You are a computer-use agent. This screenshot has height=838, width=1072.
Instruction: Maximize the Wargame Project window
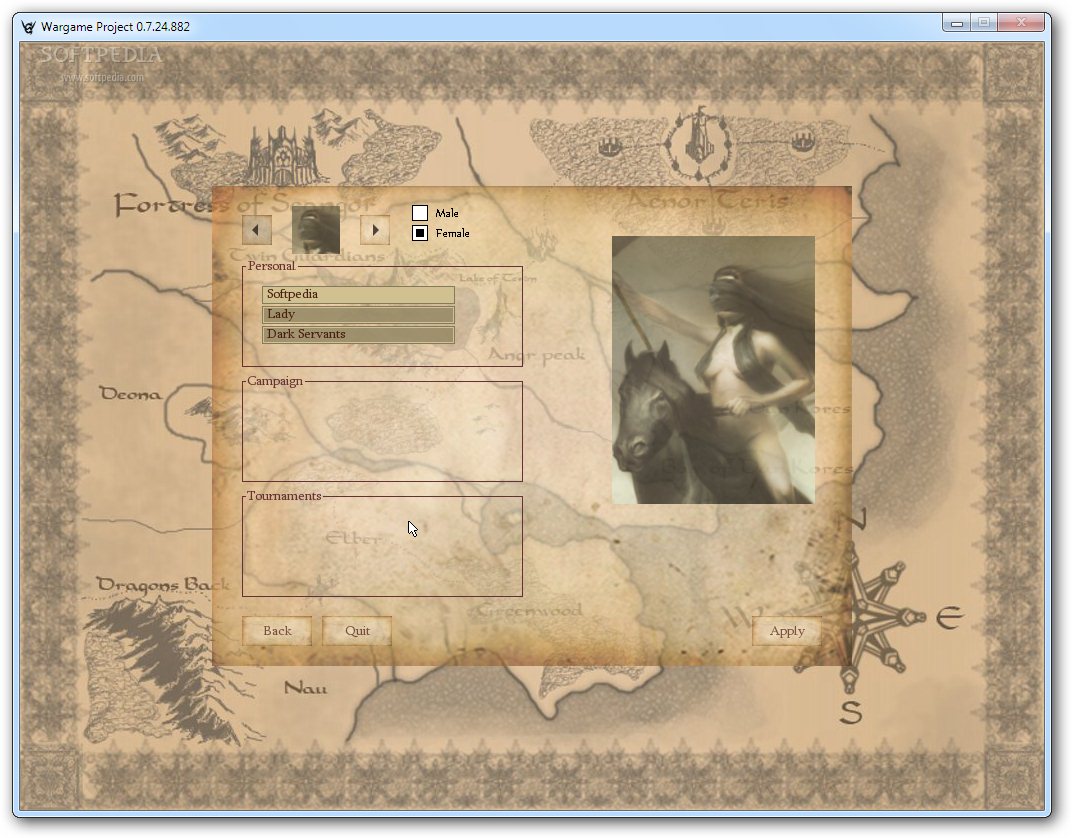pos(984,23)
